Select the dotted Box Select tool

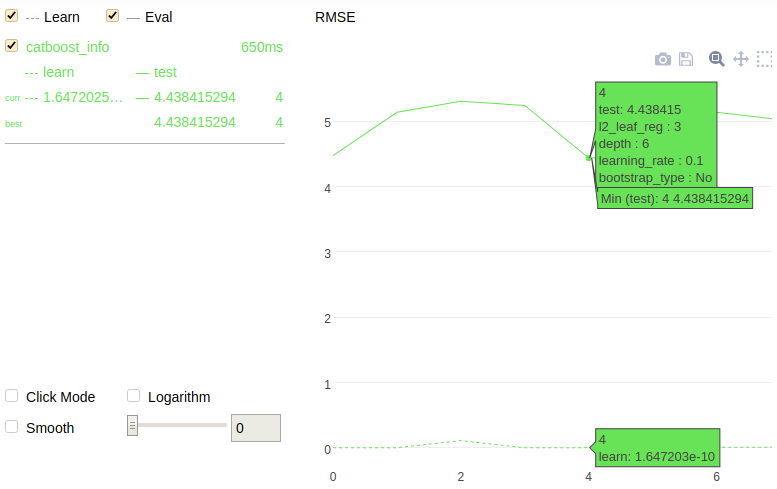[x=764, y=59]
